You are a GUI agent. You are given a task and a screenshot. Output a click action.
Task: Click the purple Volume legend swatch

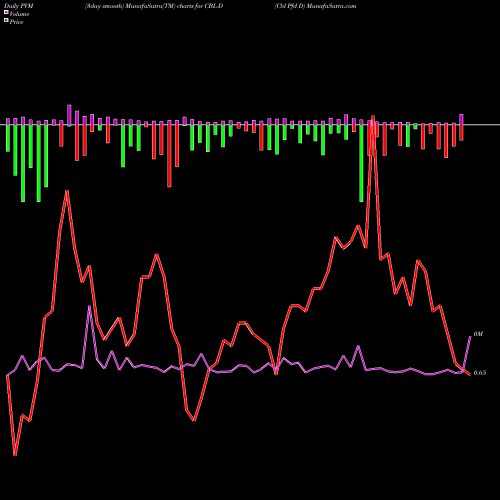(x=6, y=12)
